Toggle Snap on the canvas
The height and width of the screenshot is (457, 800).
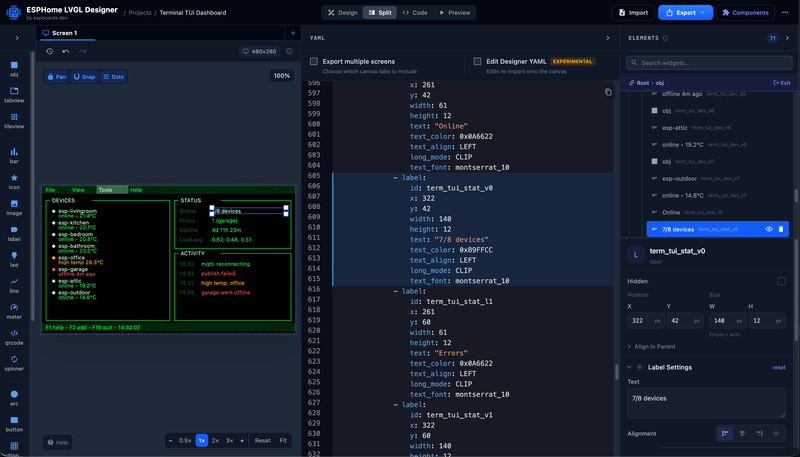coord(85,77)
